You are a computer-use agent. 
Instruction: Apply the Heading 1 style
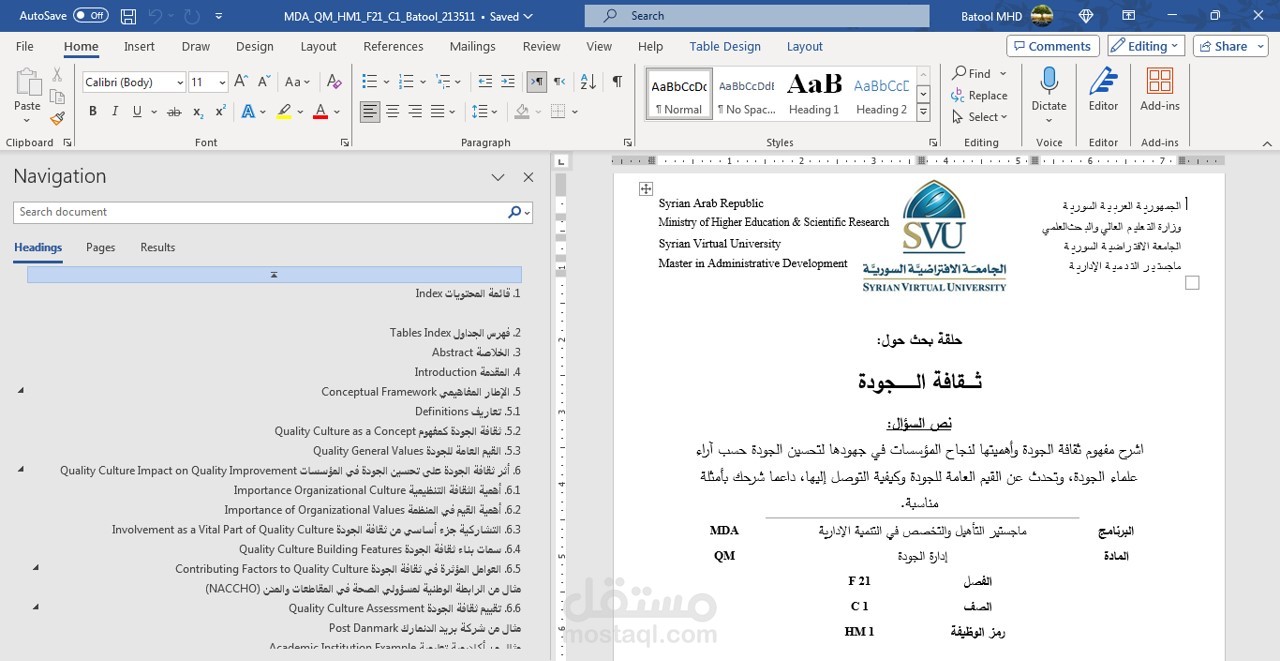(x=814, y=94)
